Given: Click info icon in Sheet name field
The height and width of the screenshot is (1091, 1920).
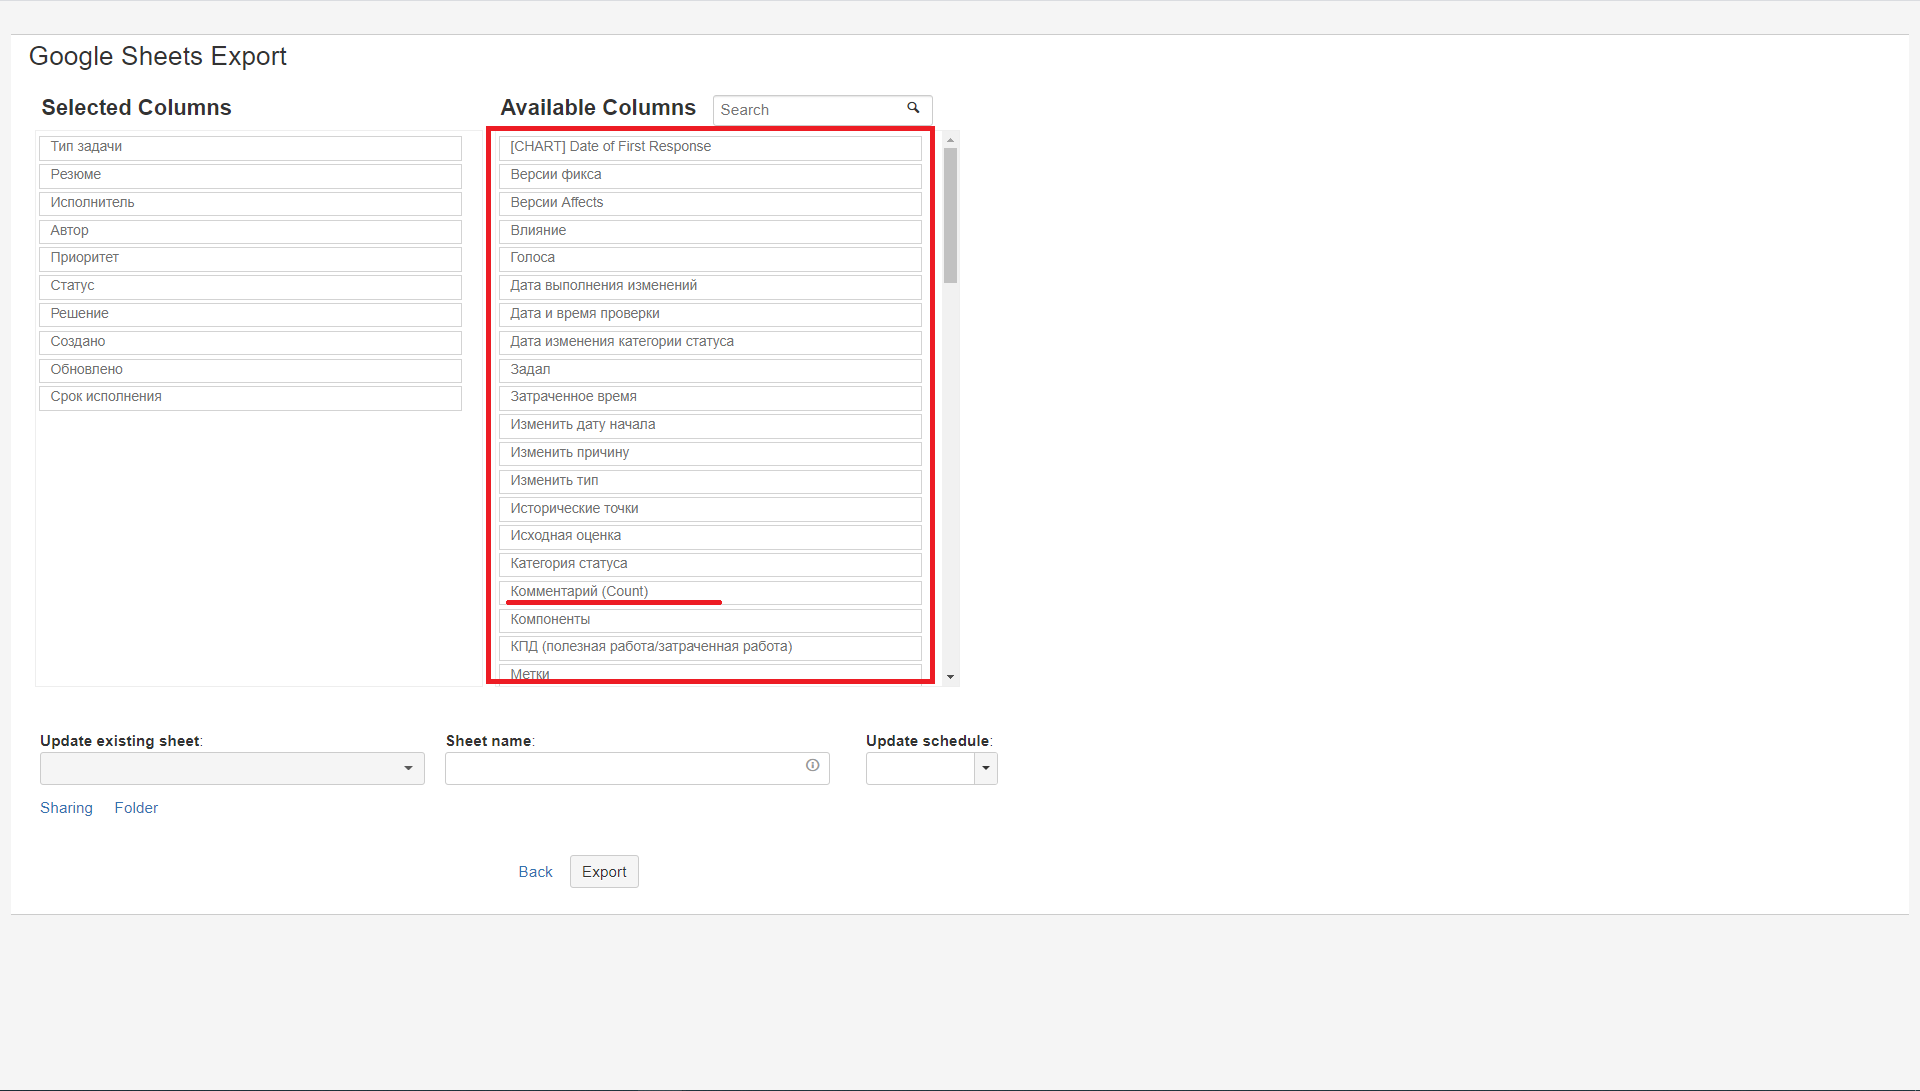Looking at the screenshot, I should tap(812, 765).
